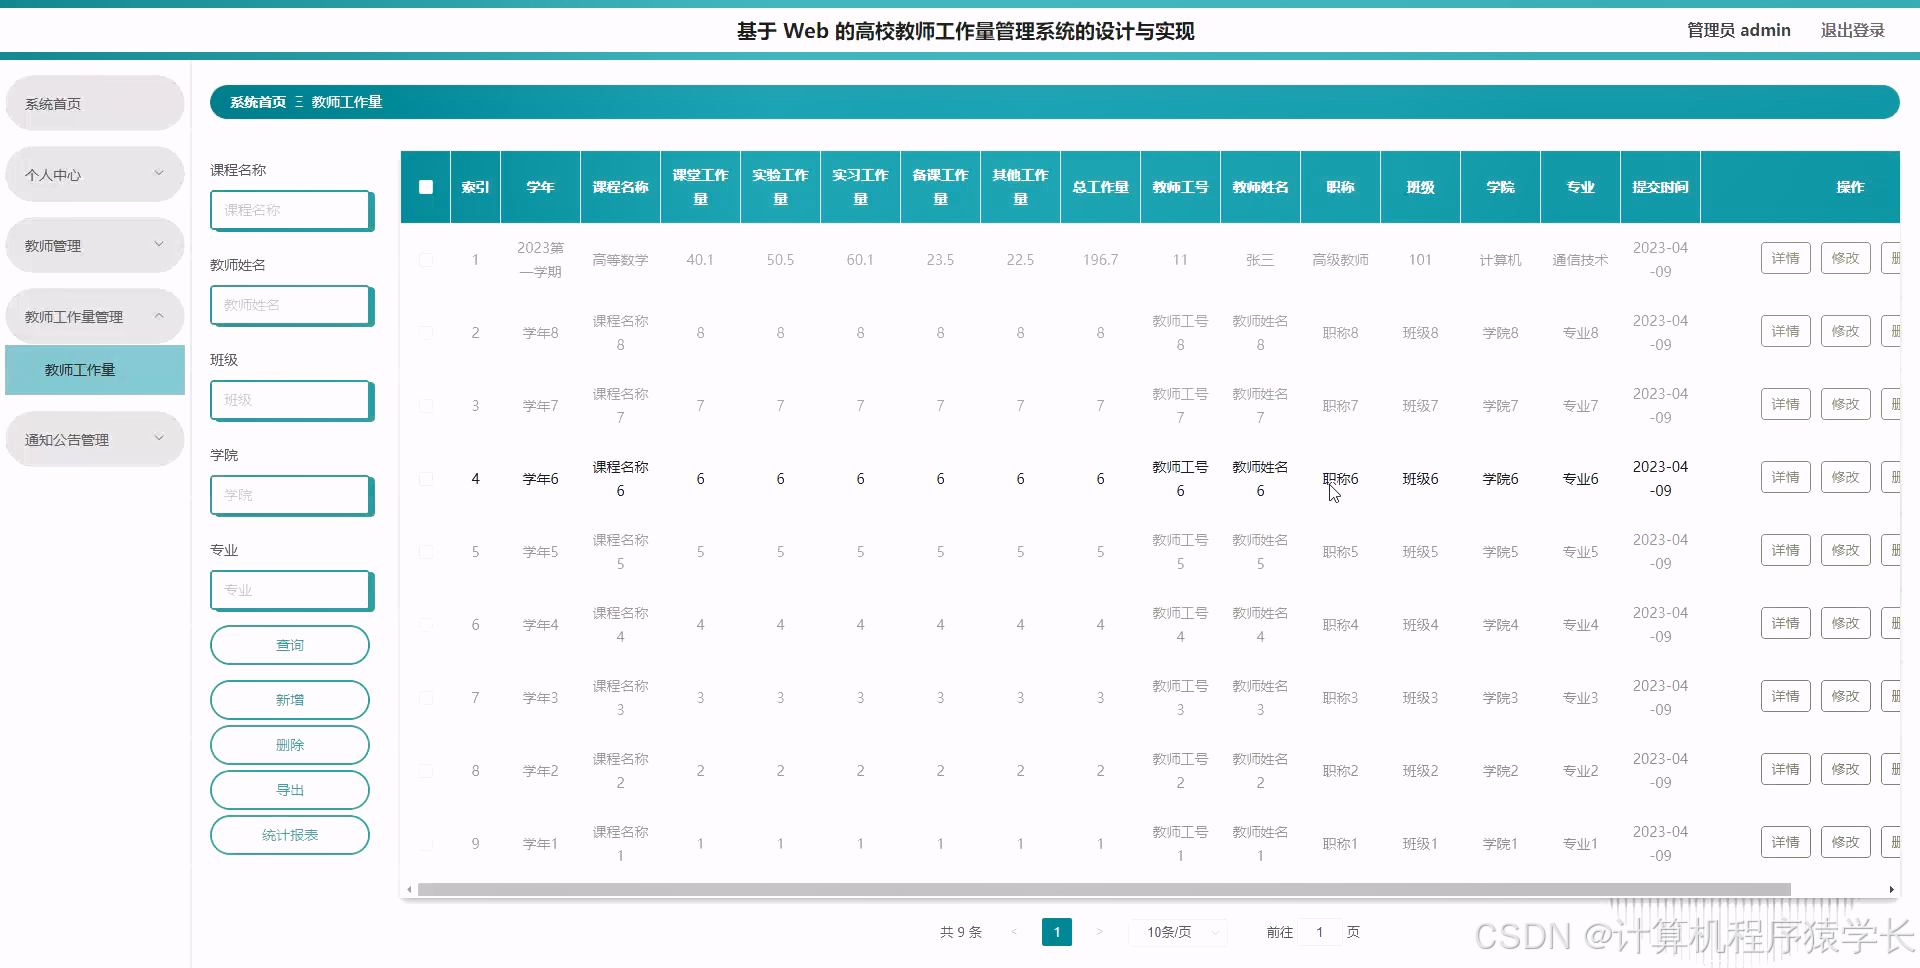Viewport: 1920px width, 968px height.
Task: Check the checkbox for row 1 高等数学
Action: click(x=426, y=259)
